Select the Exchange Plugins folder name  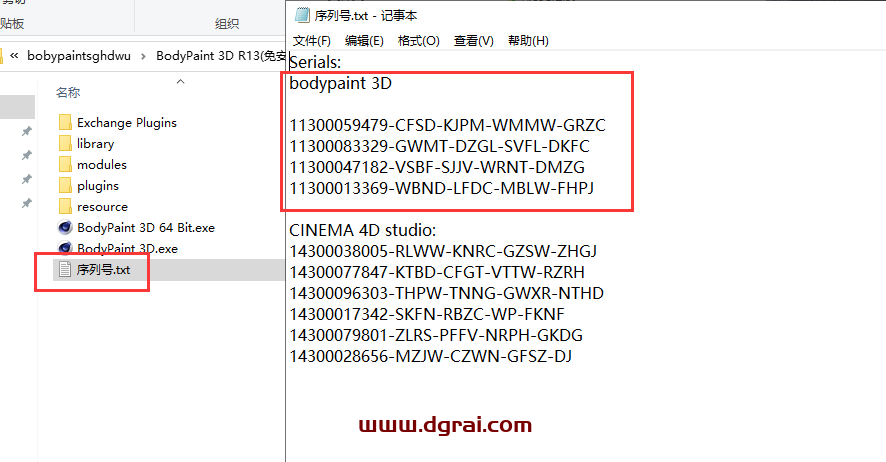coord(127,123)
